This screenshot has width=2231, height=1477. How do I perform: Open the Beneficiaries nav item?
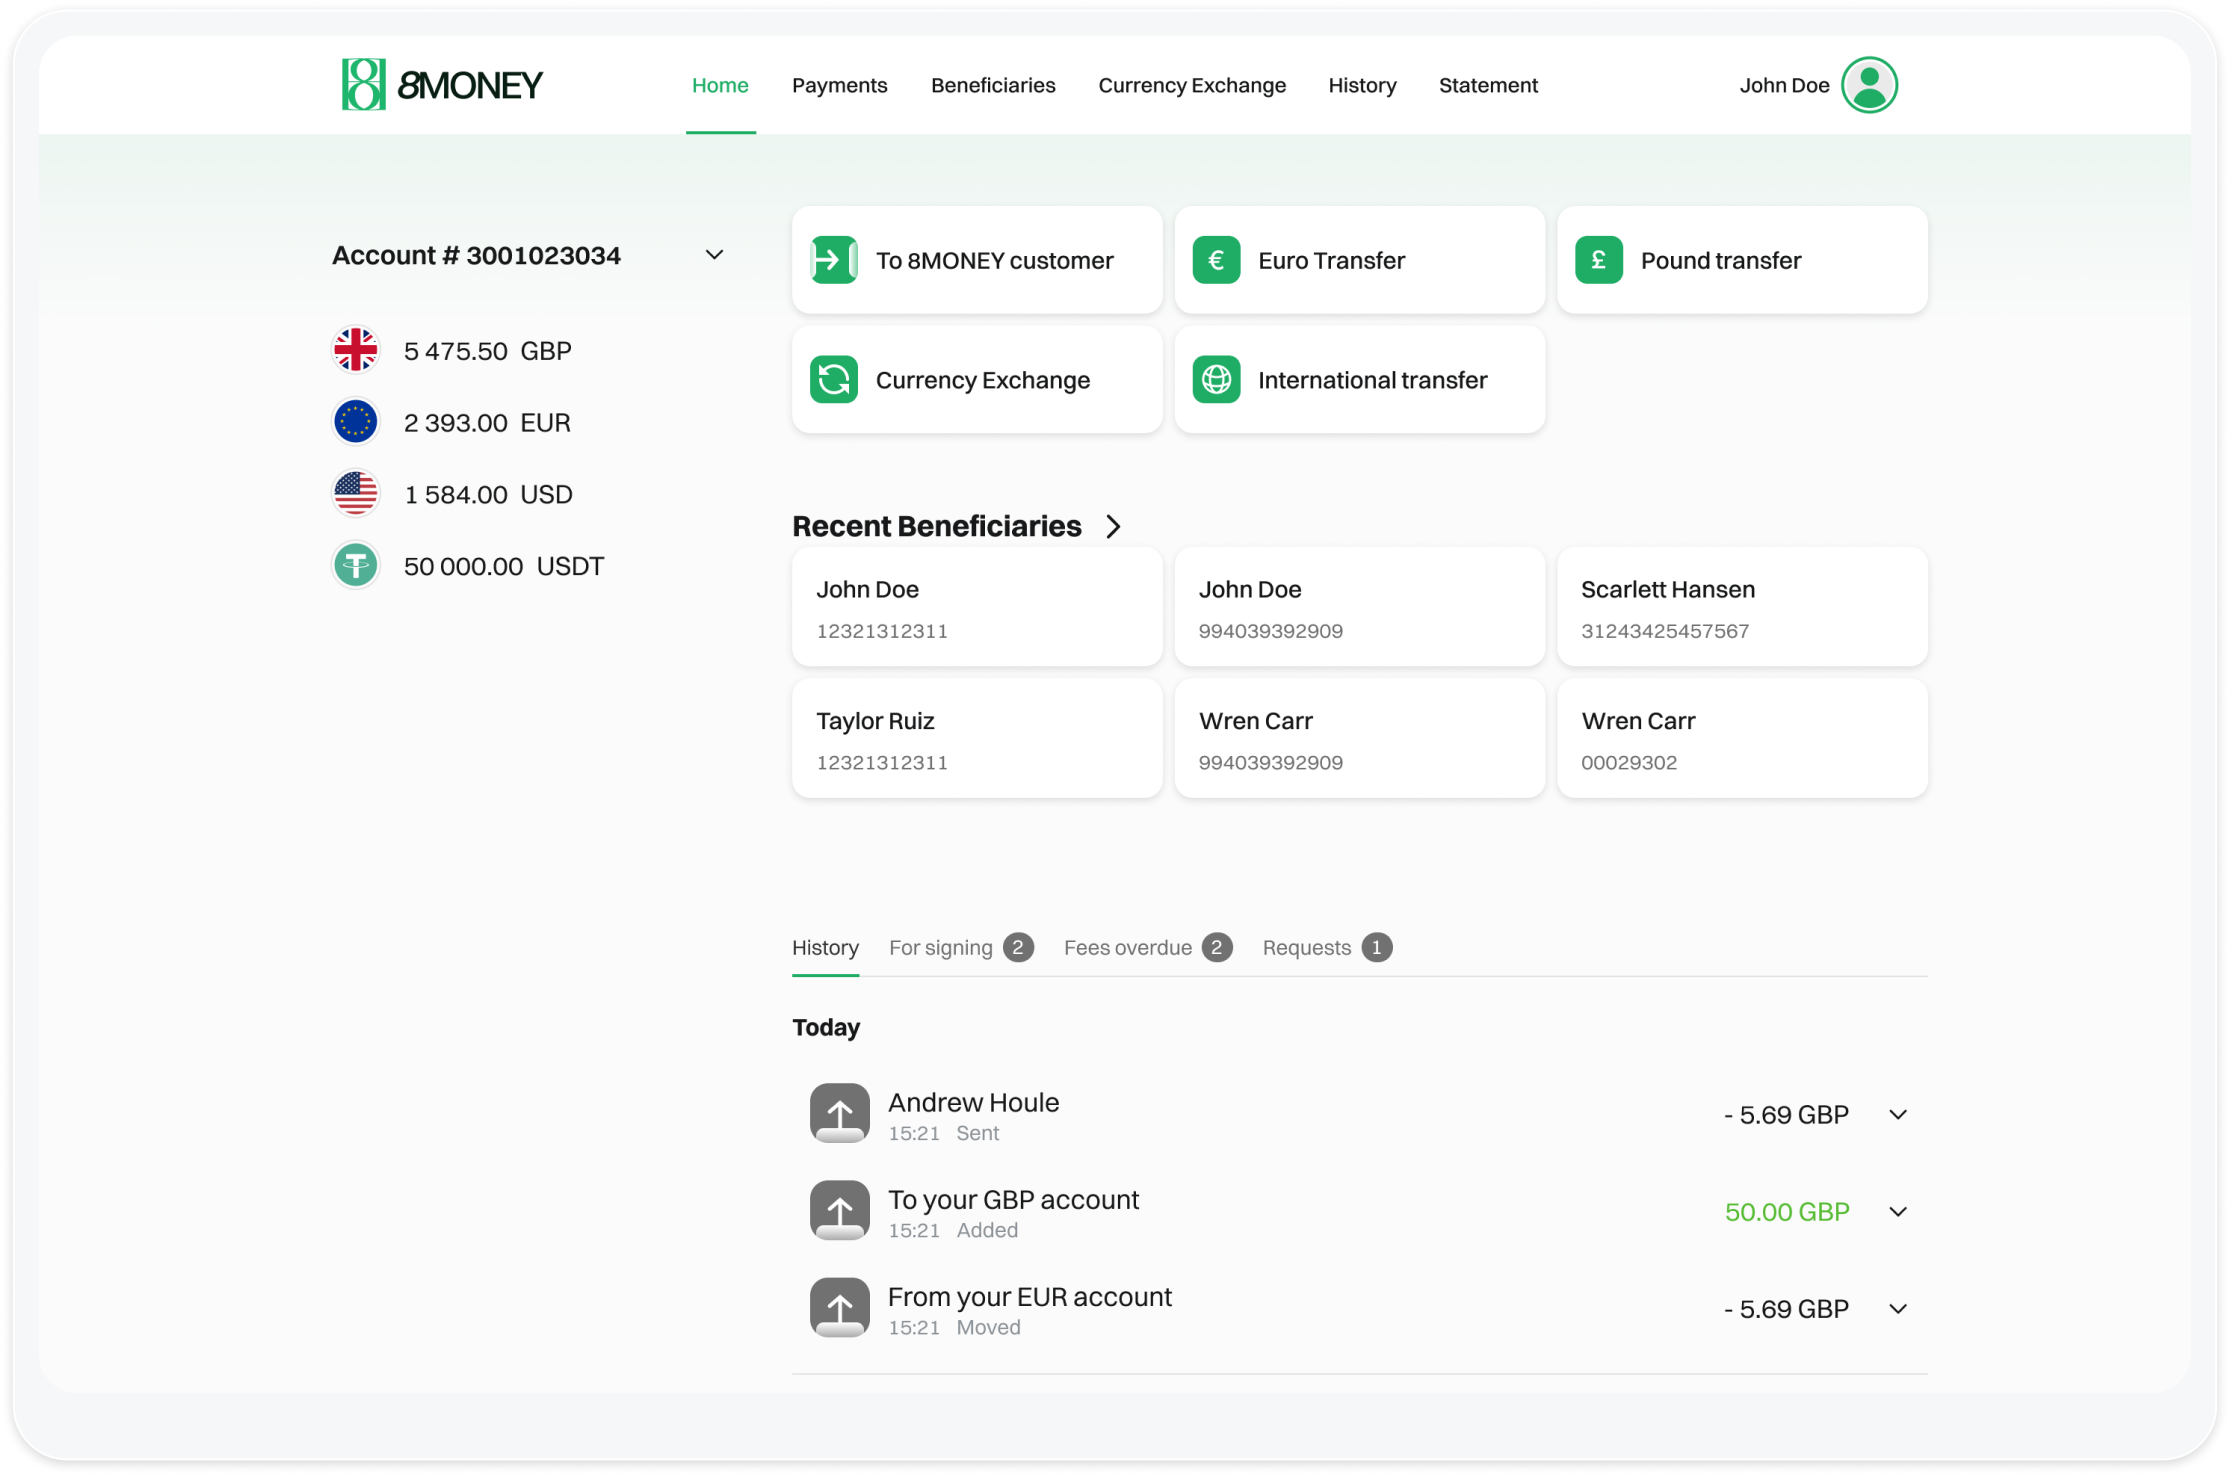click(x=993, y=85)
